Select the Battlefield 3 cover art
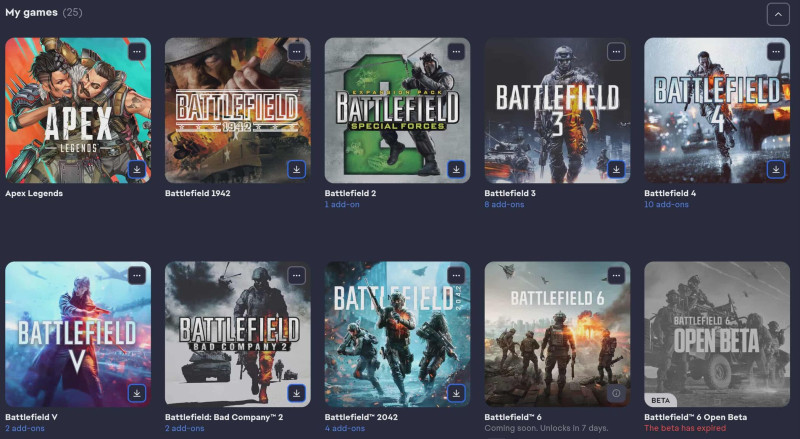This screenshot has width=800, height=439. pos(557,110)
